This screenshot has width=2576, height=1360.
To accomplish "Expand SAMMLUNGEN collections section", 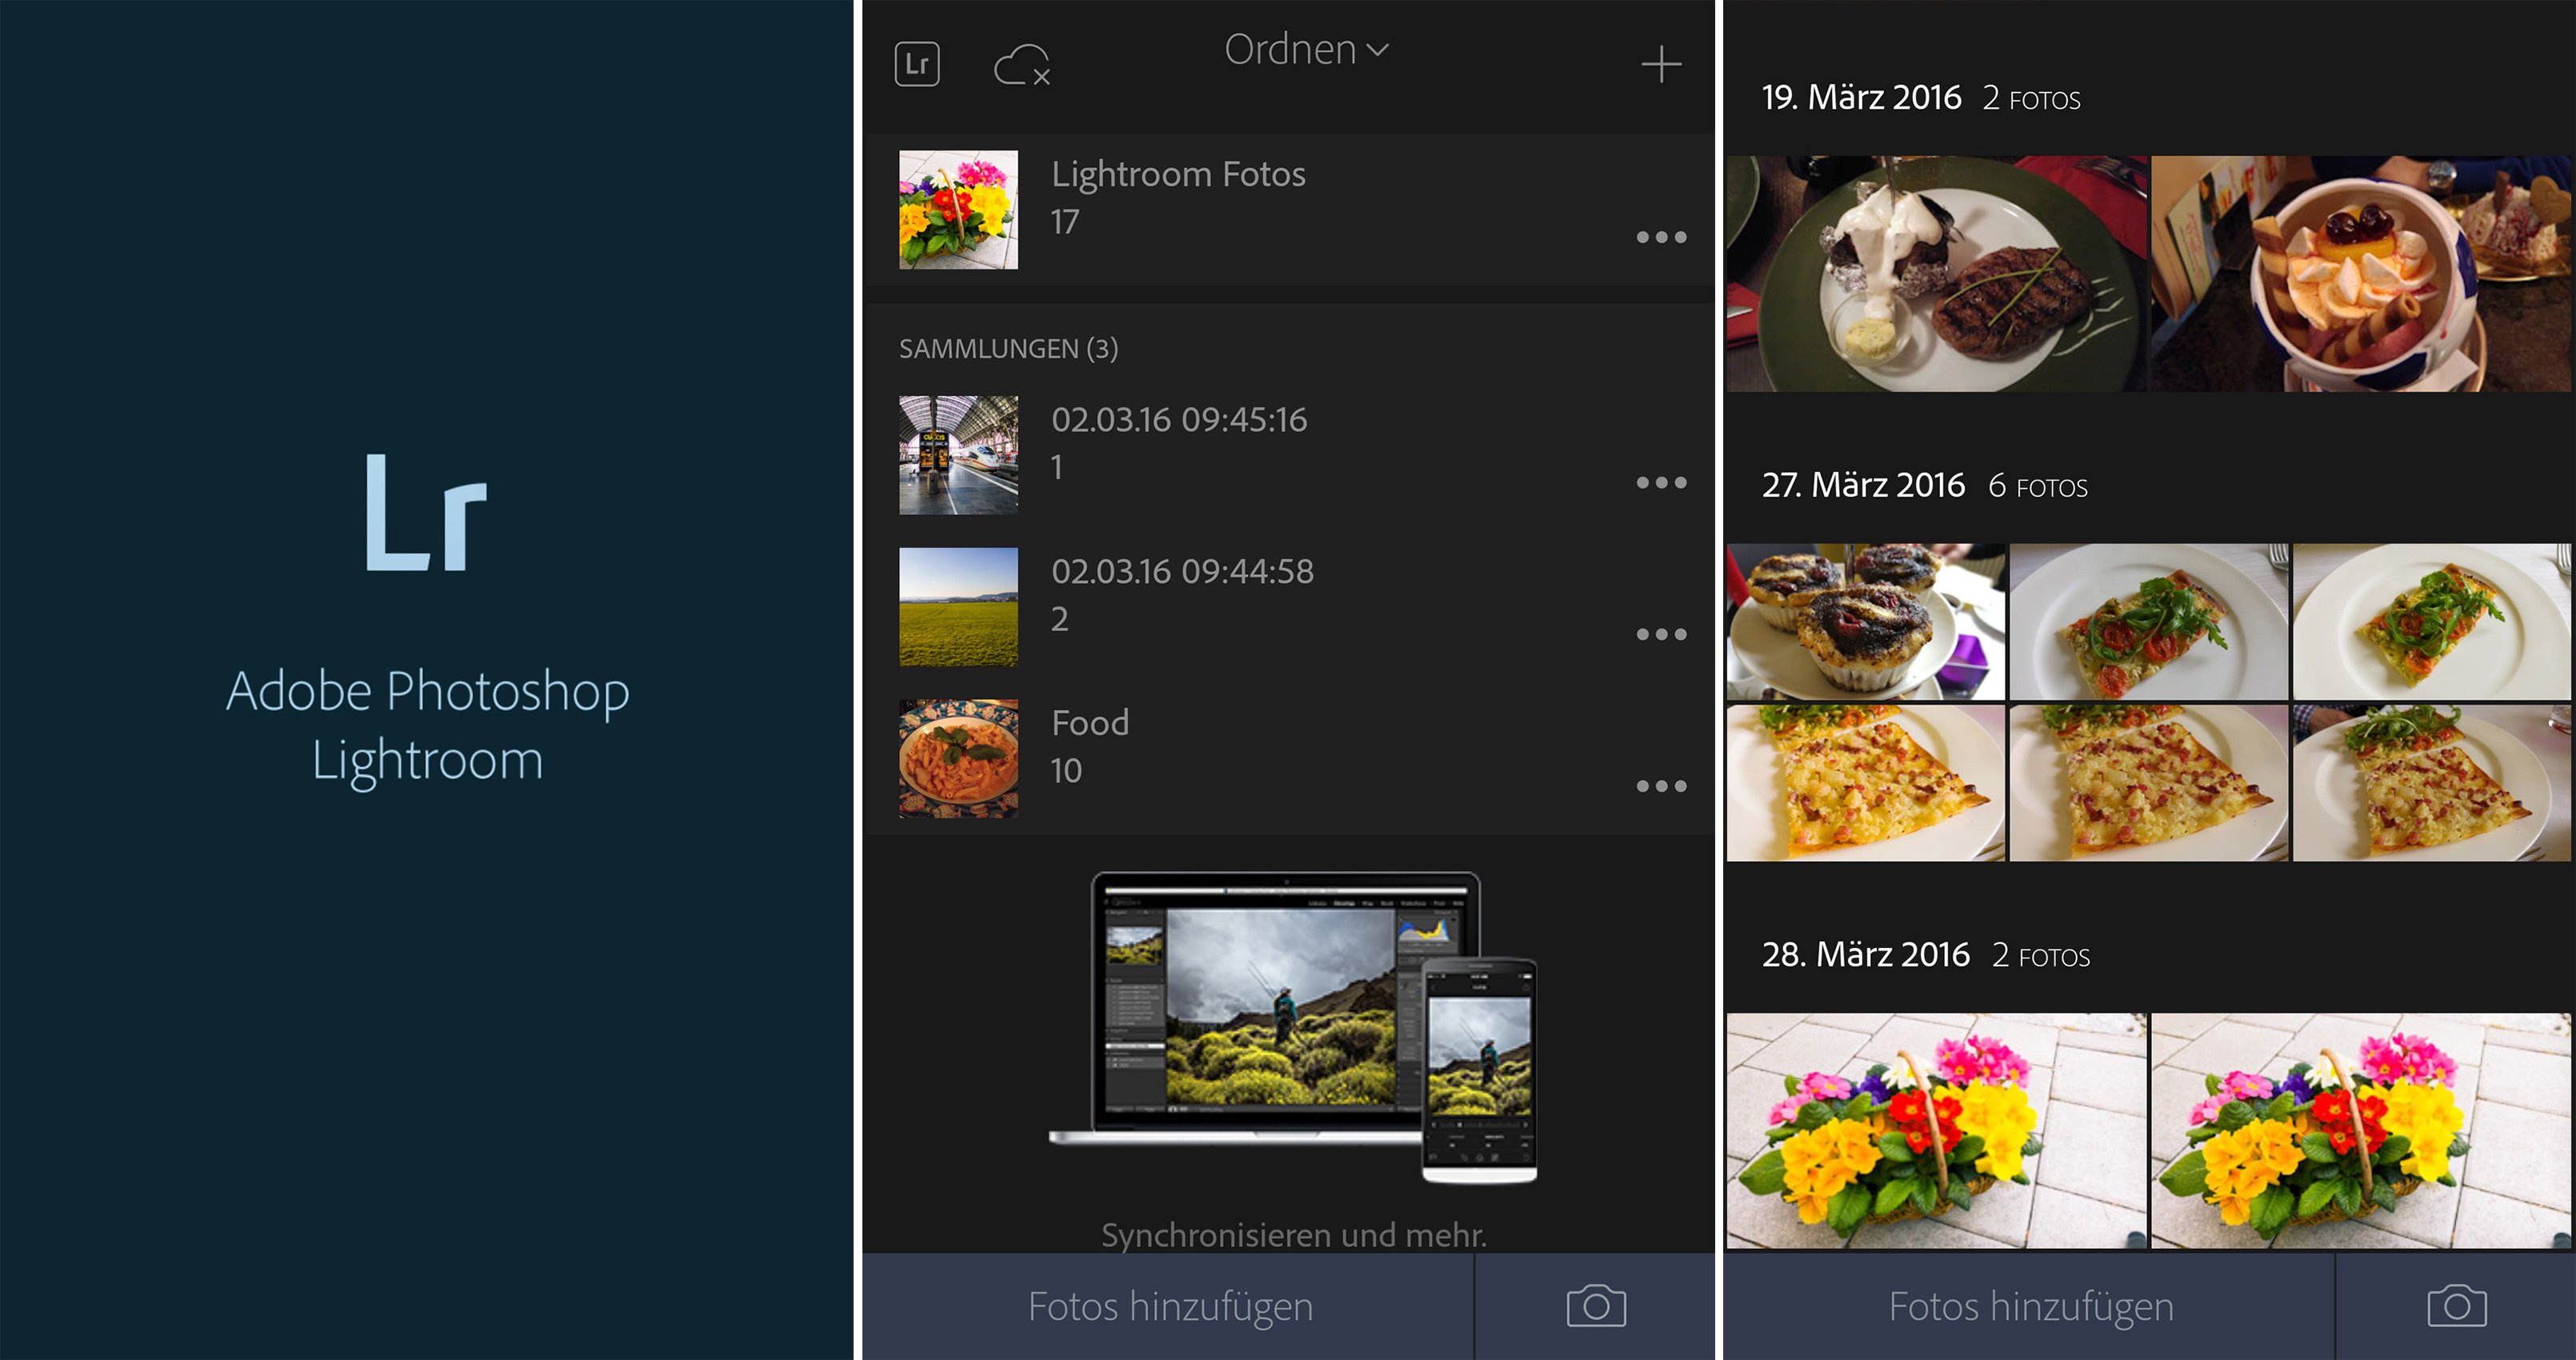I will tap(1009, 346).
